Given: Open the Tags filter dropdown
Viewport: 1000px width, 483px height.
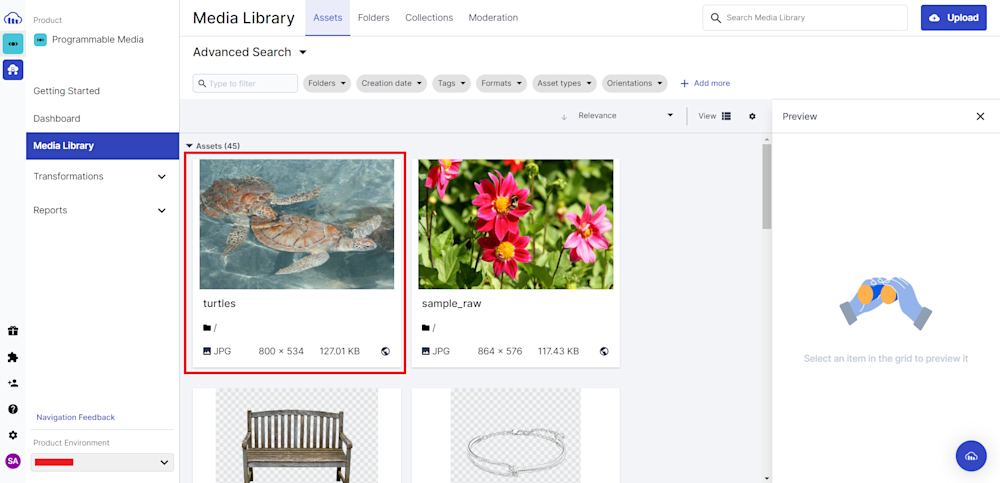Looking at the screenshot, I should click(451, 84).
